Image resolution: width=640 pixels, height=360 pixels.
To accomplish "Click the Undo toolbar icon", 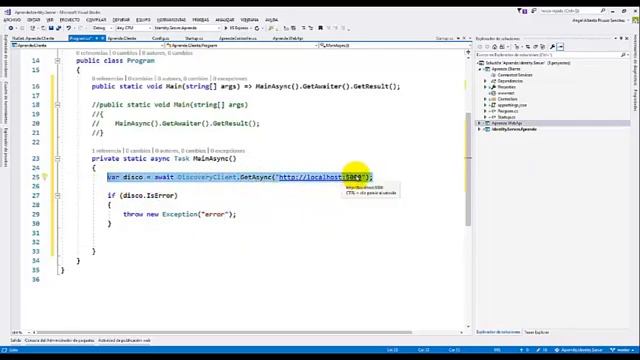I will (x=69, y=28).
